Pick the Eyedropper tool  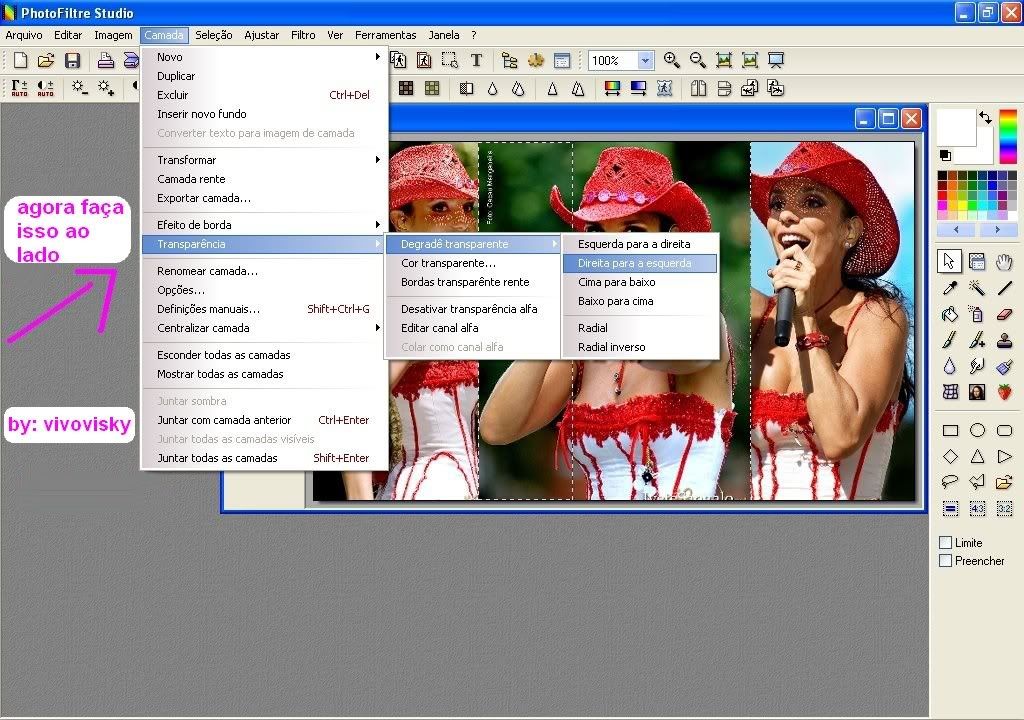[950, 288]
